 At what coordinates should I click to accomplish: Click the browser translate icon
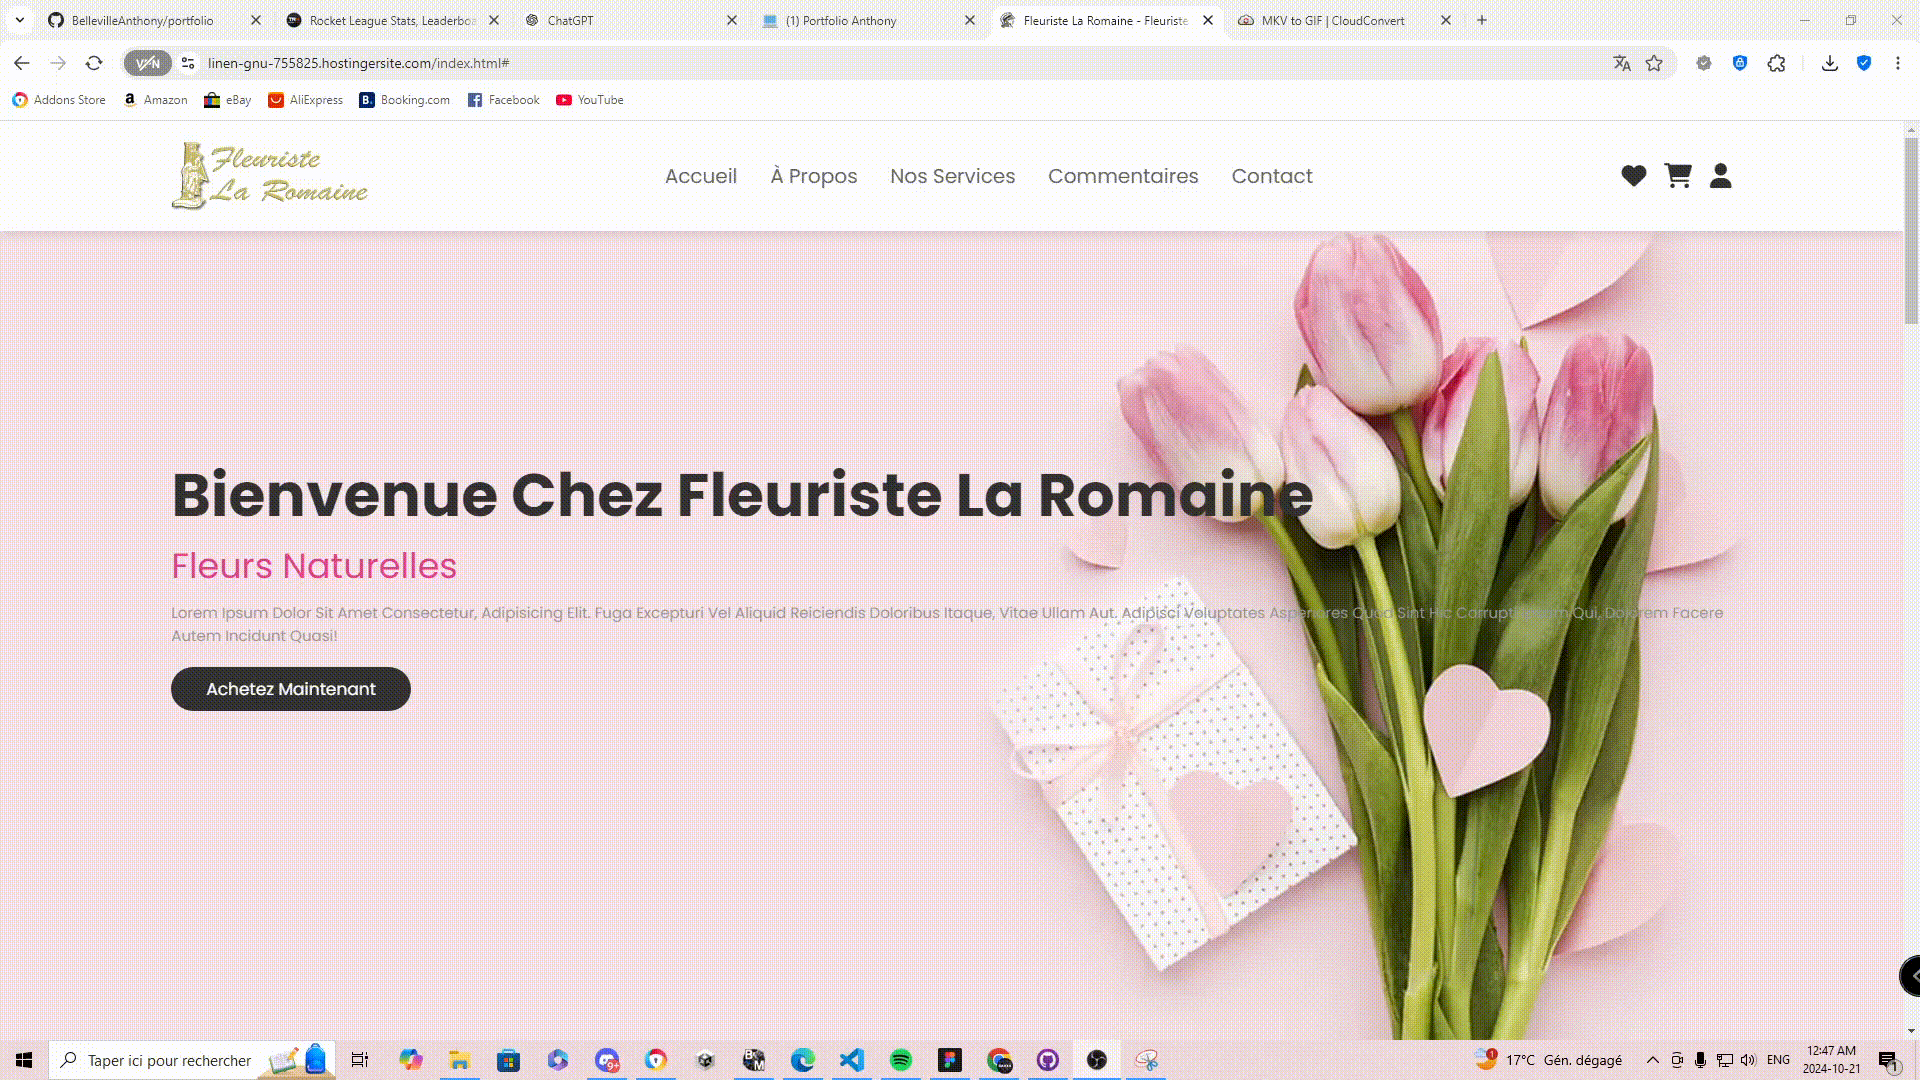[1621, 62]
